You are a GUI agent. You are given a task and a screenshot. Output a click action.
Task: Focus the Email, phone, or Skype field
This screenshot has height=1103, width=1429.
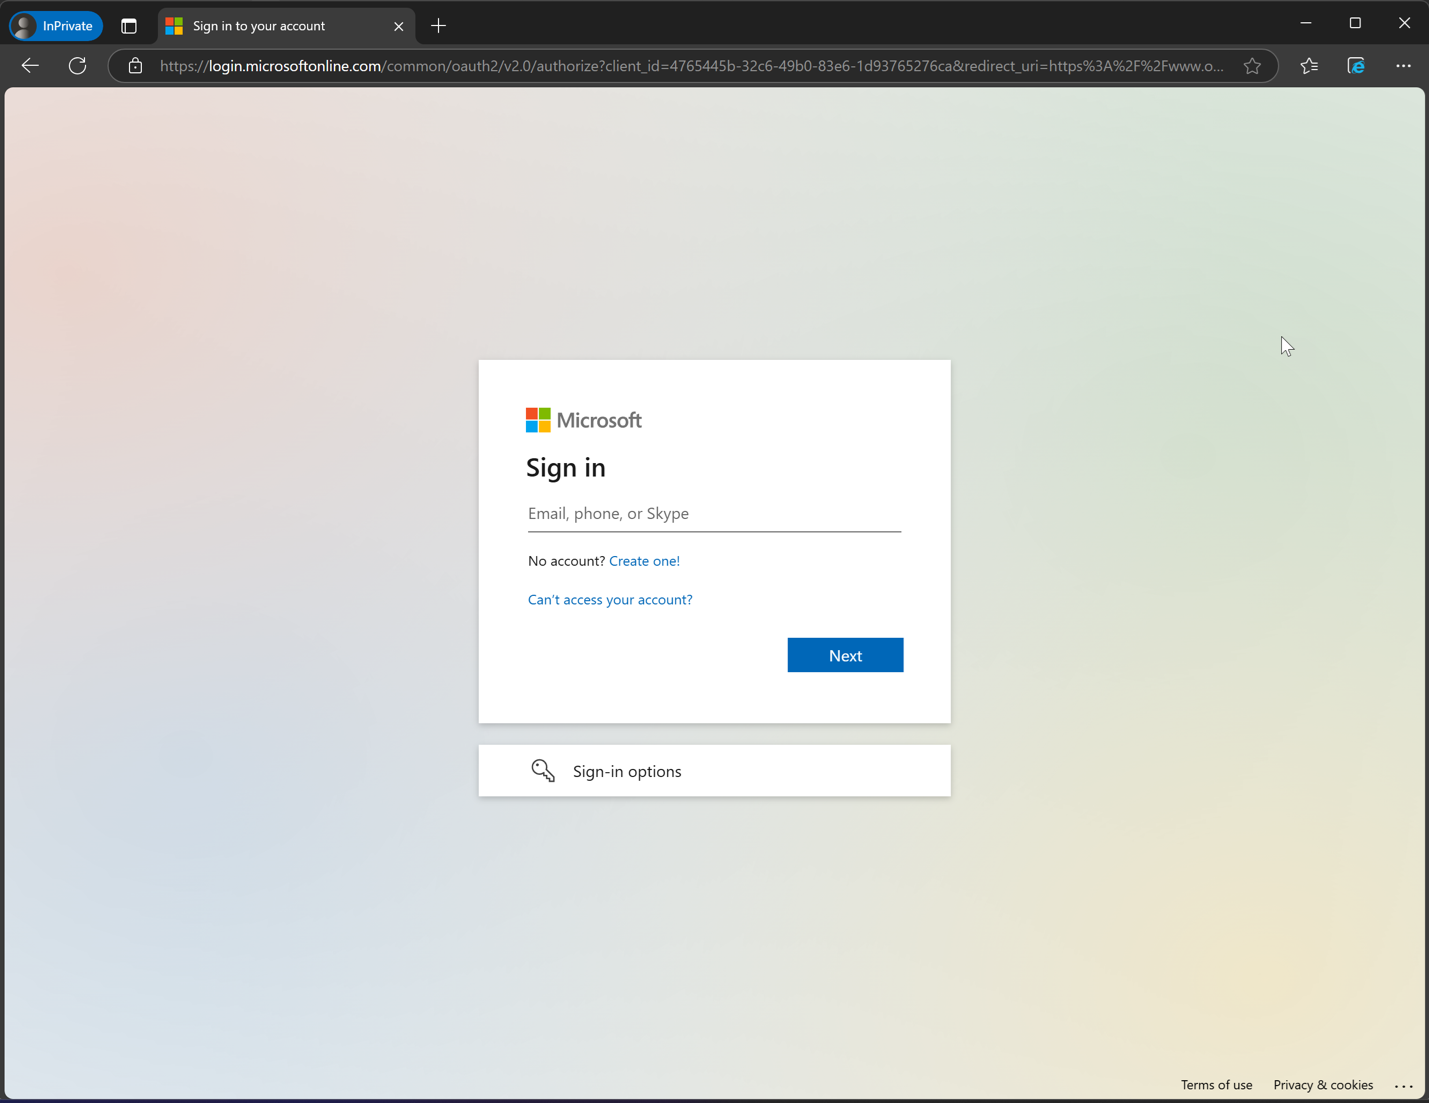[x=714, y=514]
